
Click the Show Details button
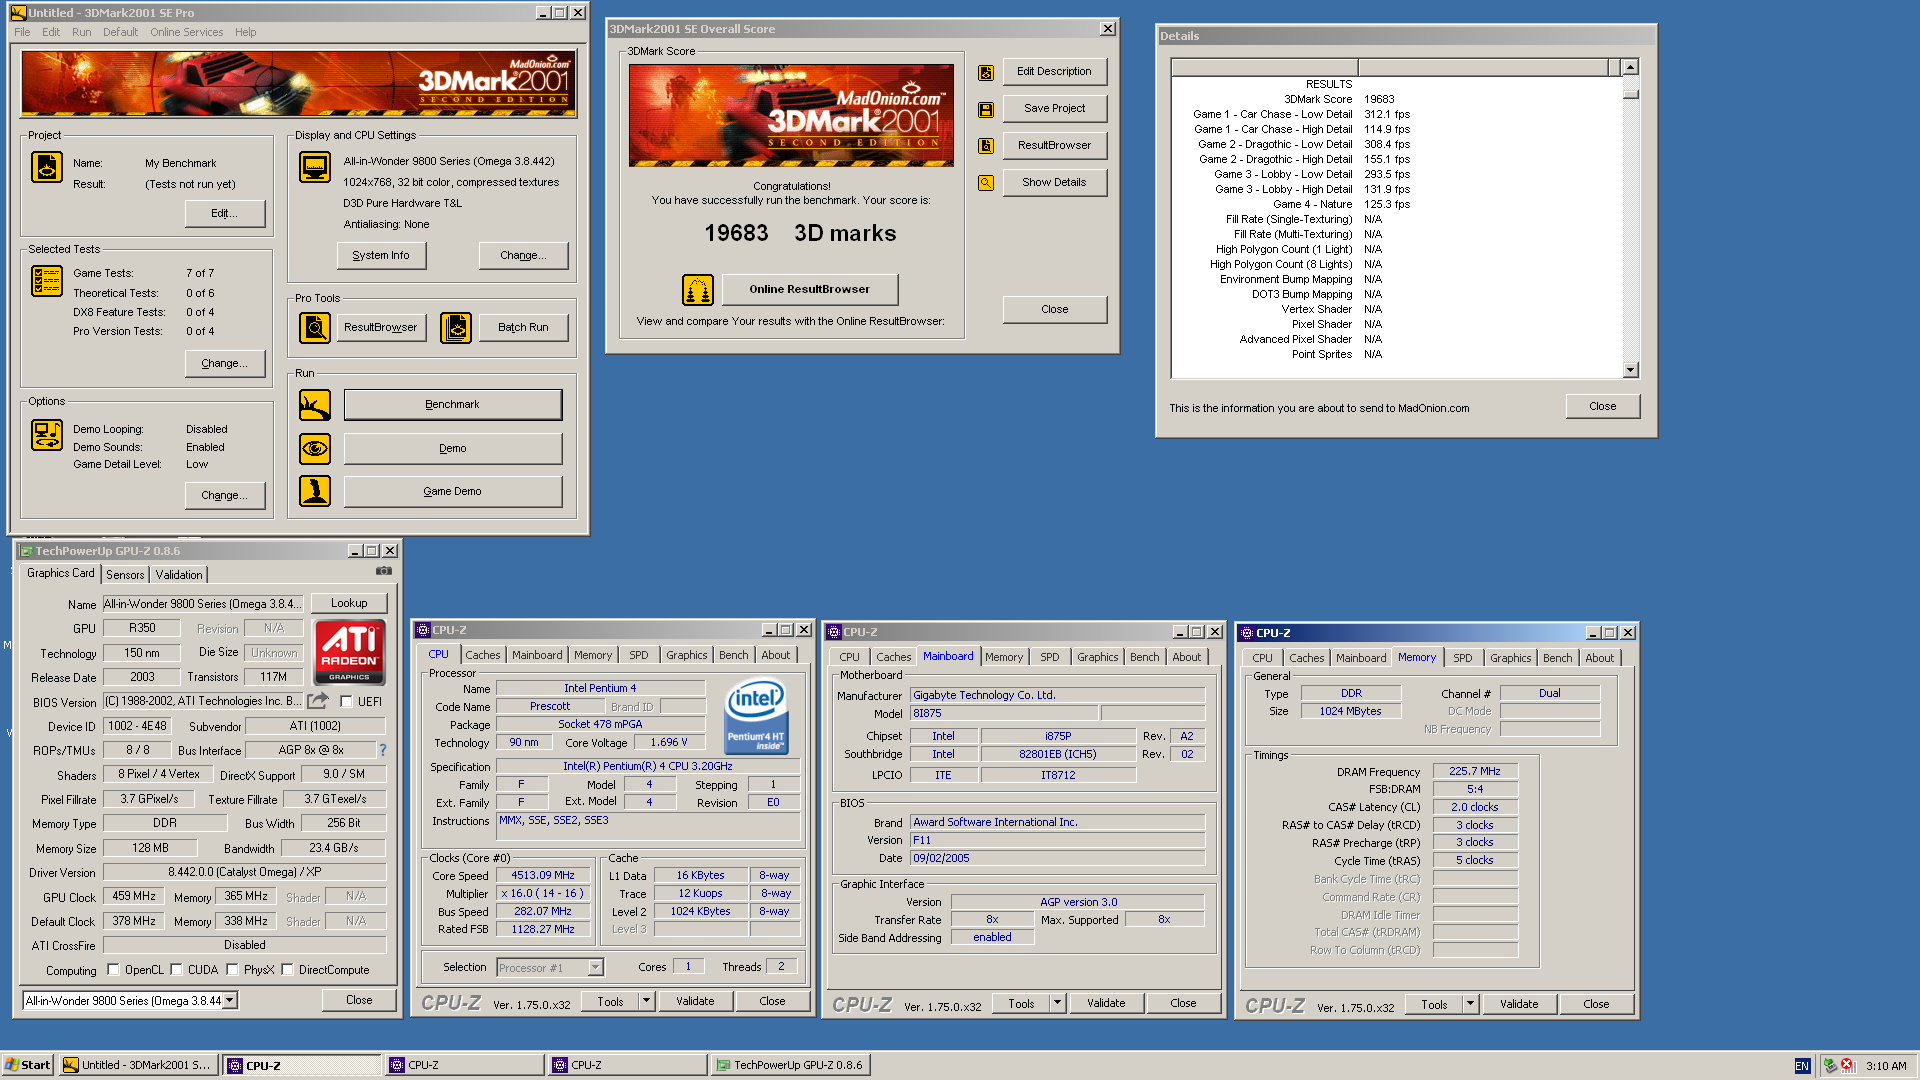click(1054, 183)
